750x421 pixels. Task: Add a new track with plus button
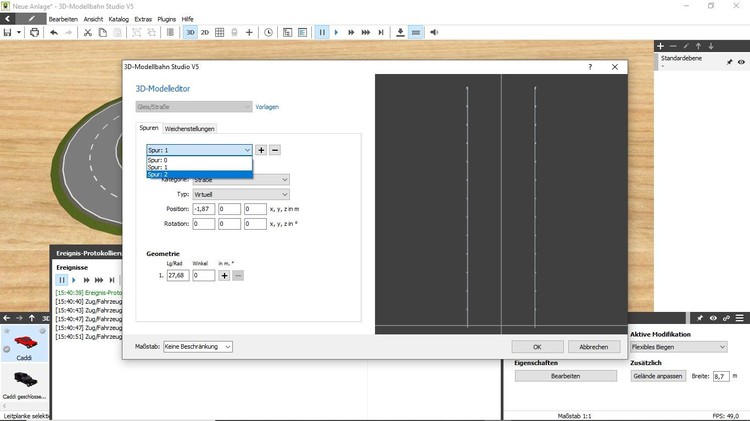click(261, 150)
